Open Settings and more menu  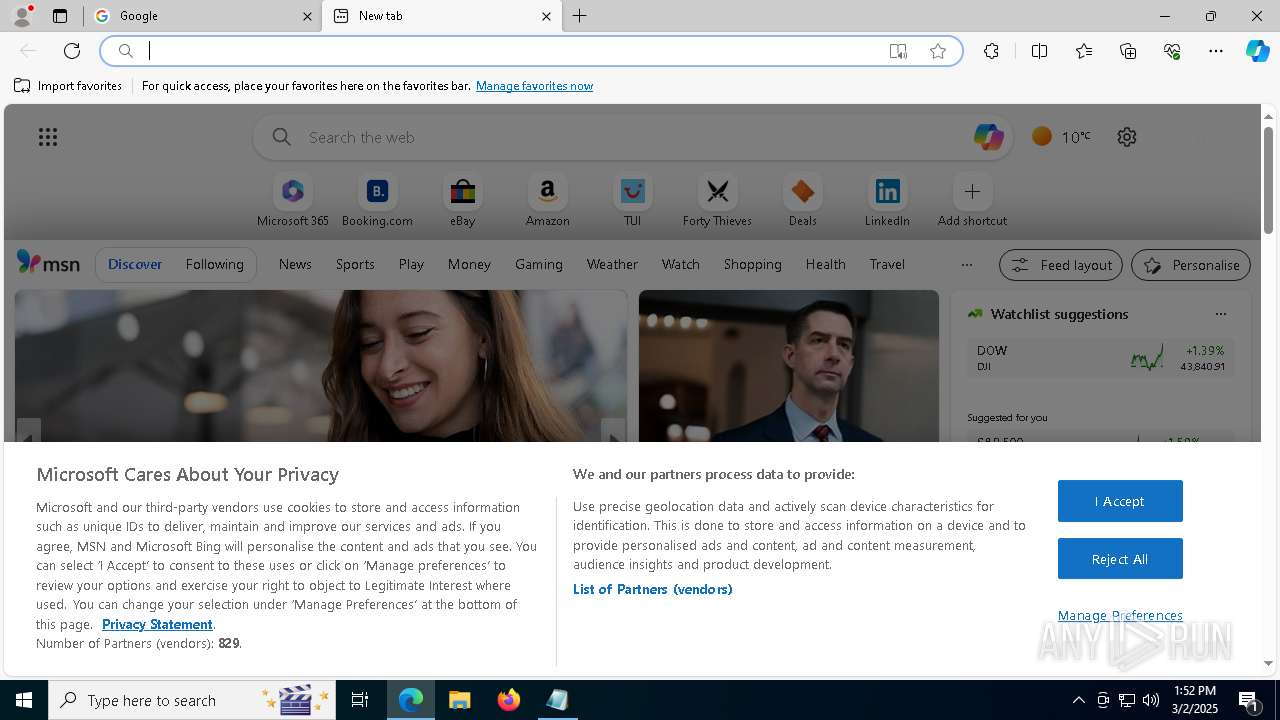point(1216,51)
